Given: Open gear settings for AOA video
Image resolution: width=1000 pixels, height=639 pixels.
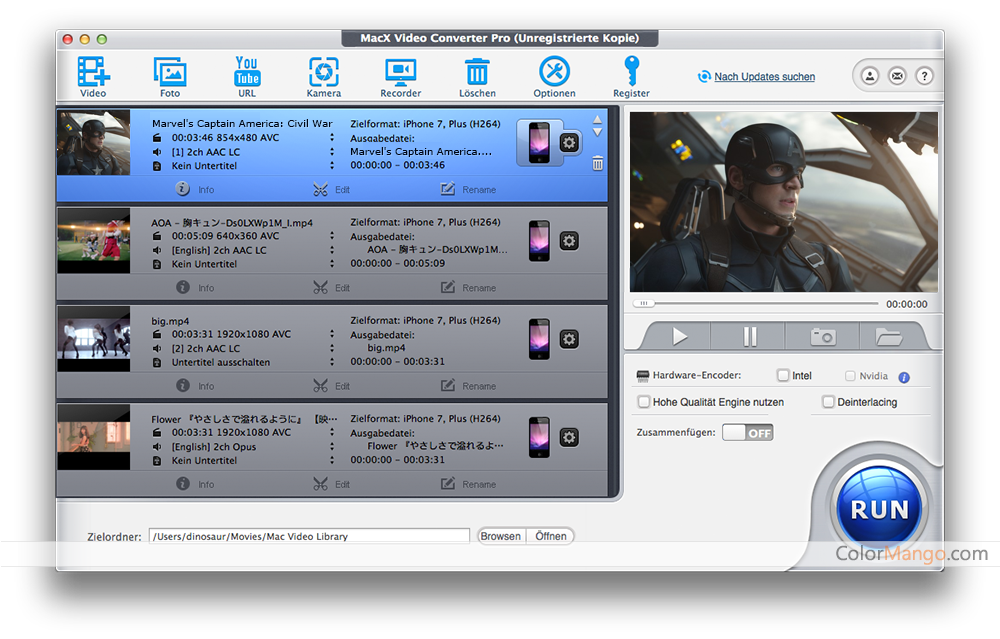Looking at the screenshot, I should 570,240.
